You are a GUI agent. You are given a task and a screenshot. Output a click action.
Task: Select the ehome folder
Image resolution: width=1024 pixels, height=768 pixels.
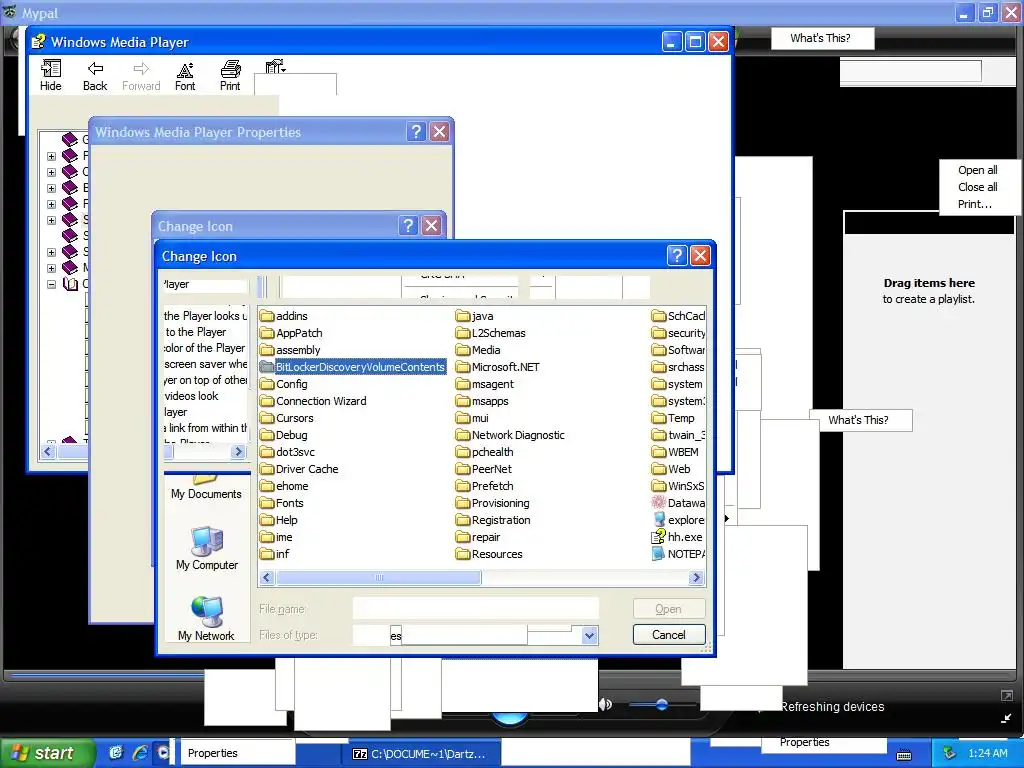pos(284,486)
